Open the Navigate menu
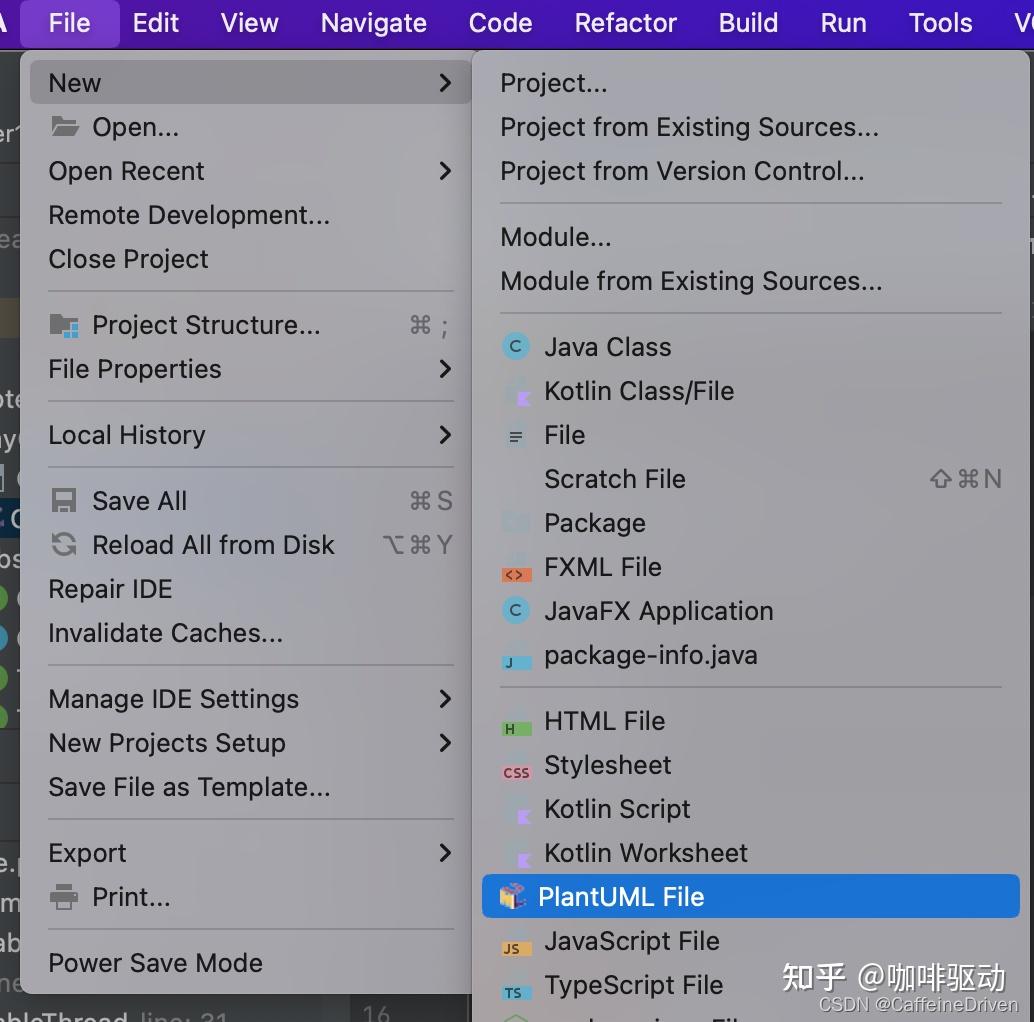1034x1022 pixels. [374, 23]
